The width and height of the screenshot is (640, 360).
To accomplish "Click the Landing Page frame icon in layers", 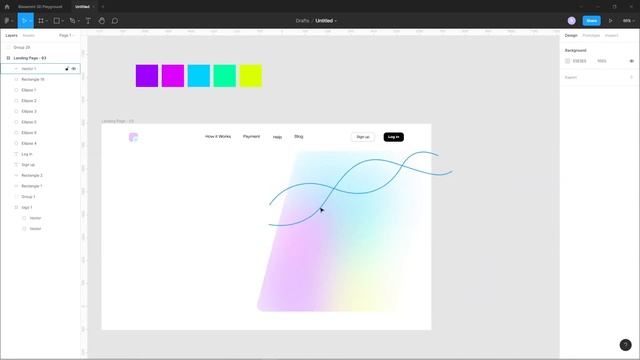I will pos(8,58).
